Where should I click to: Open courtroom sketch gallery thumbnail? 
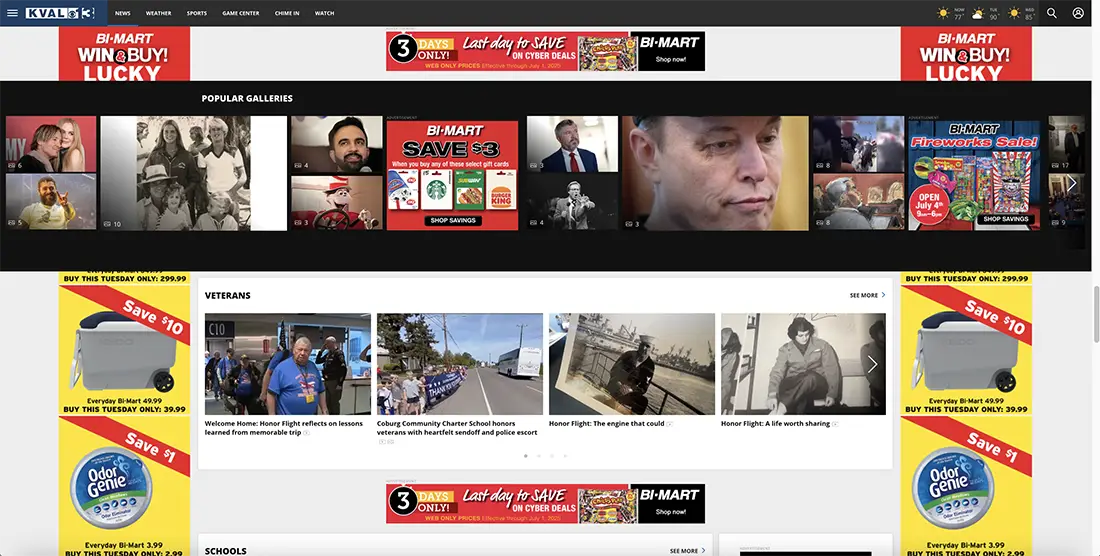[x=859, y=202]
